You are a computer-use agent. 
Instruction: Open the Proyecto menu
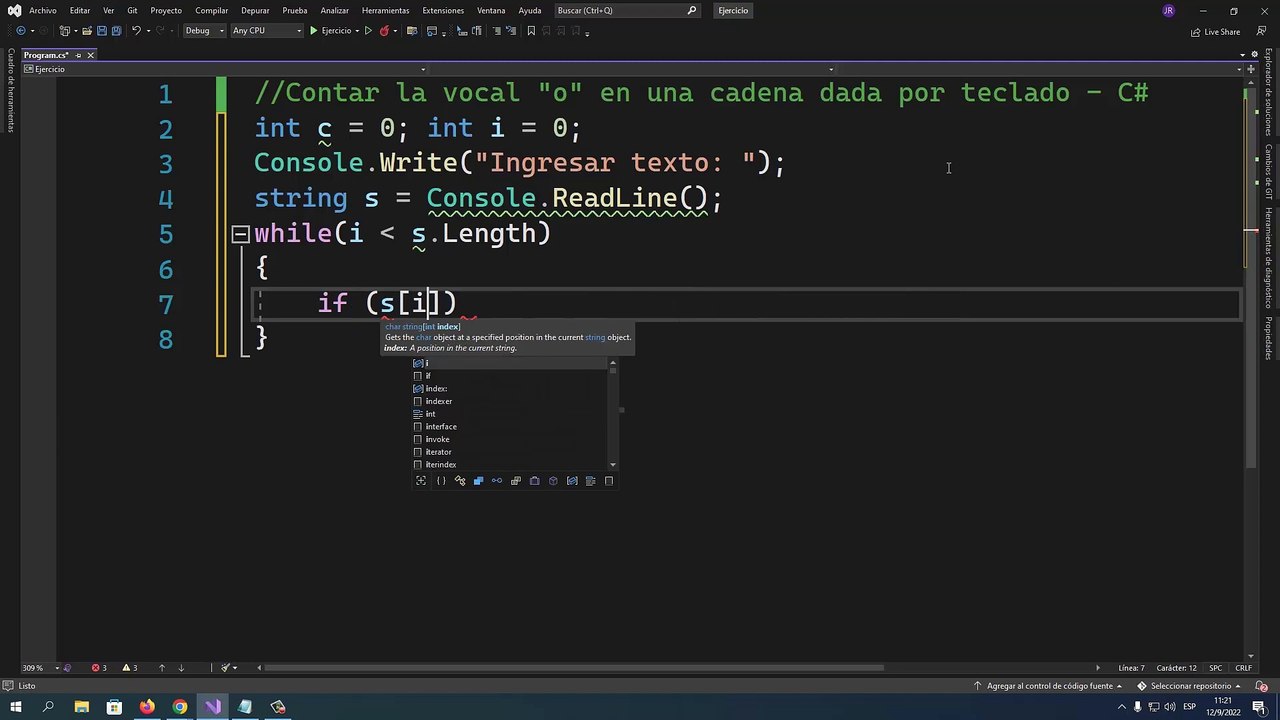coord(166,10)
